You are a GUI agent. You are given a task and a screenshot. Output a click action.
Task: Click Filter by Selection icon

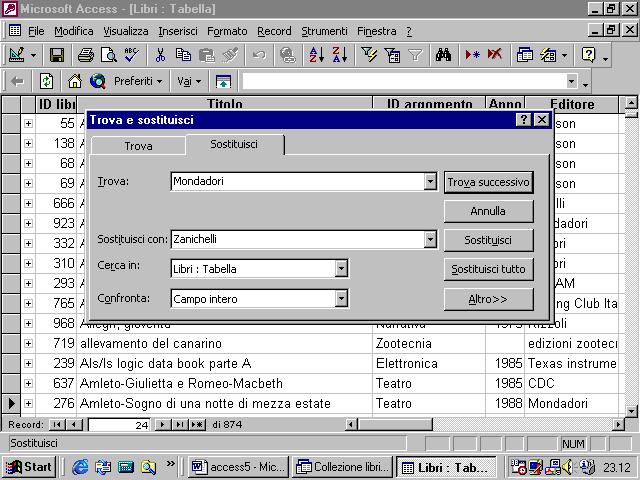[x=369, y=55]
